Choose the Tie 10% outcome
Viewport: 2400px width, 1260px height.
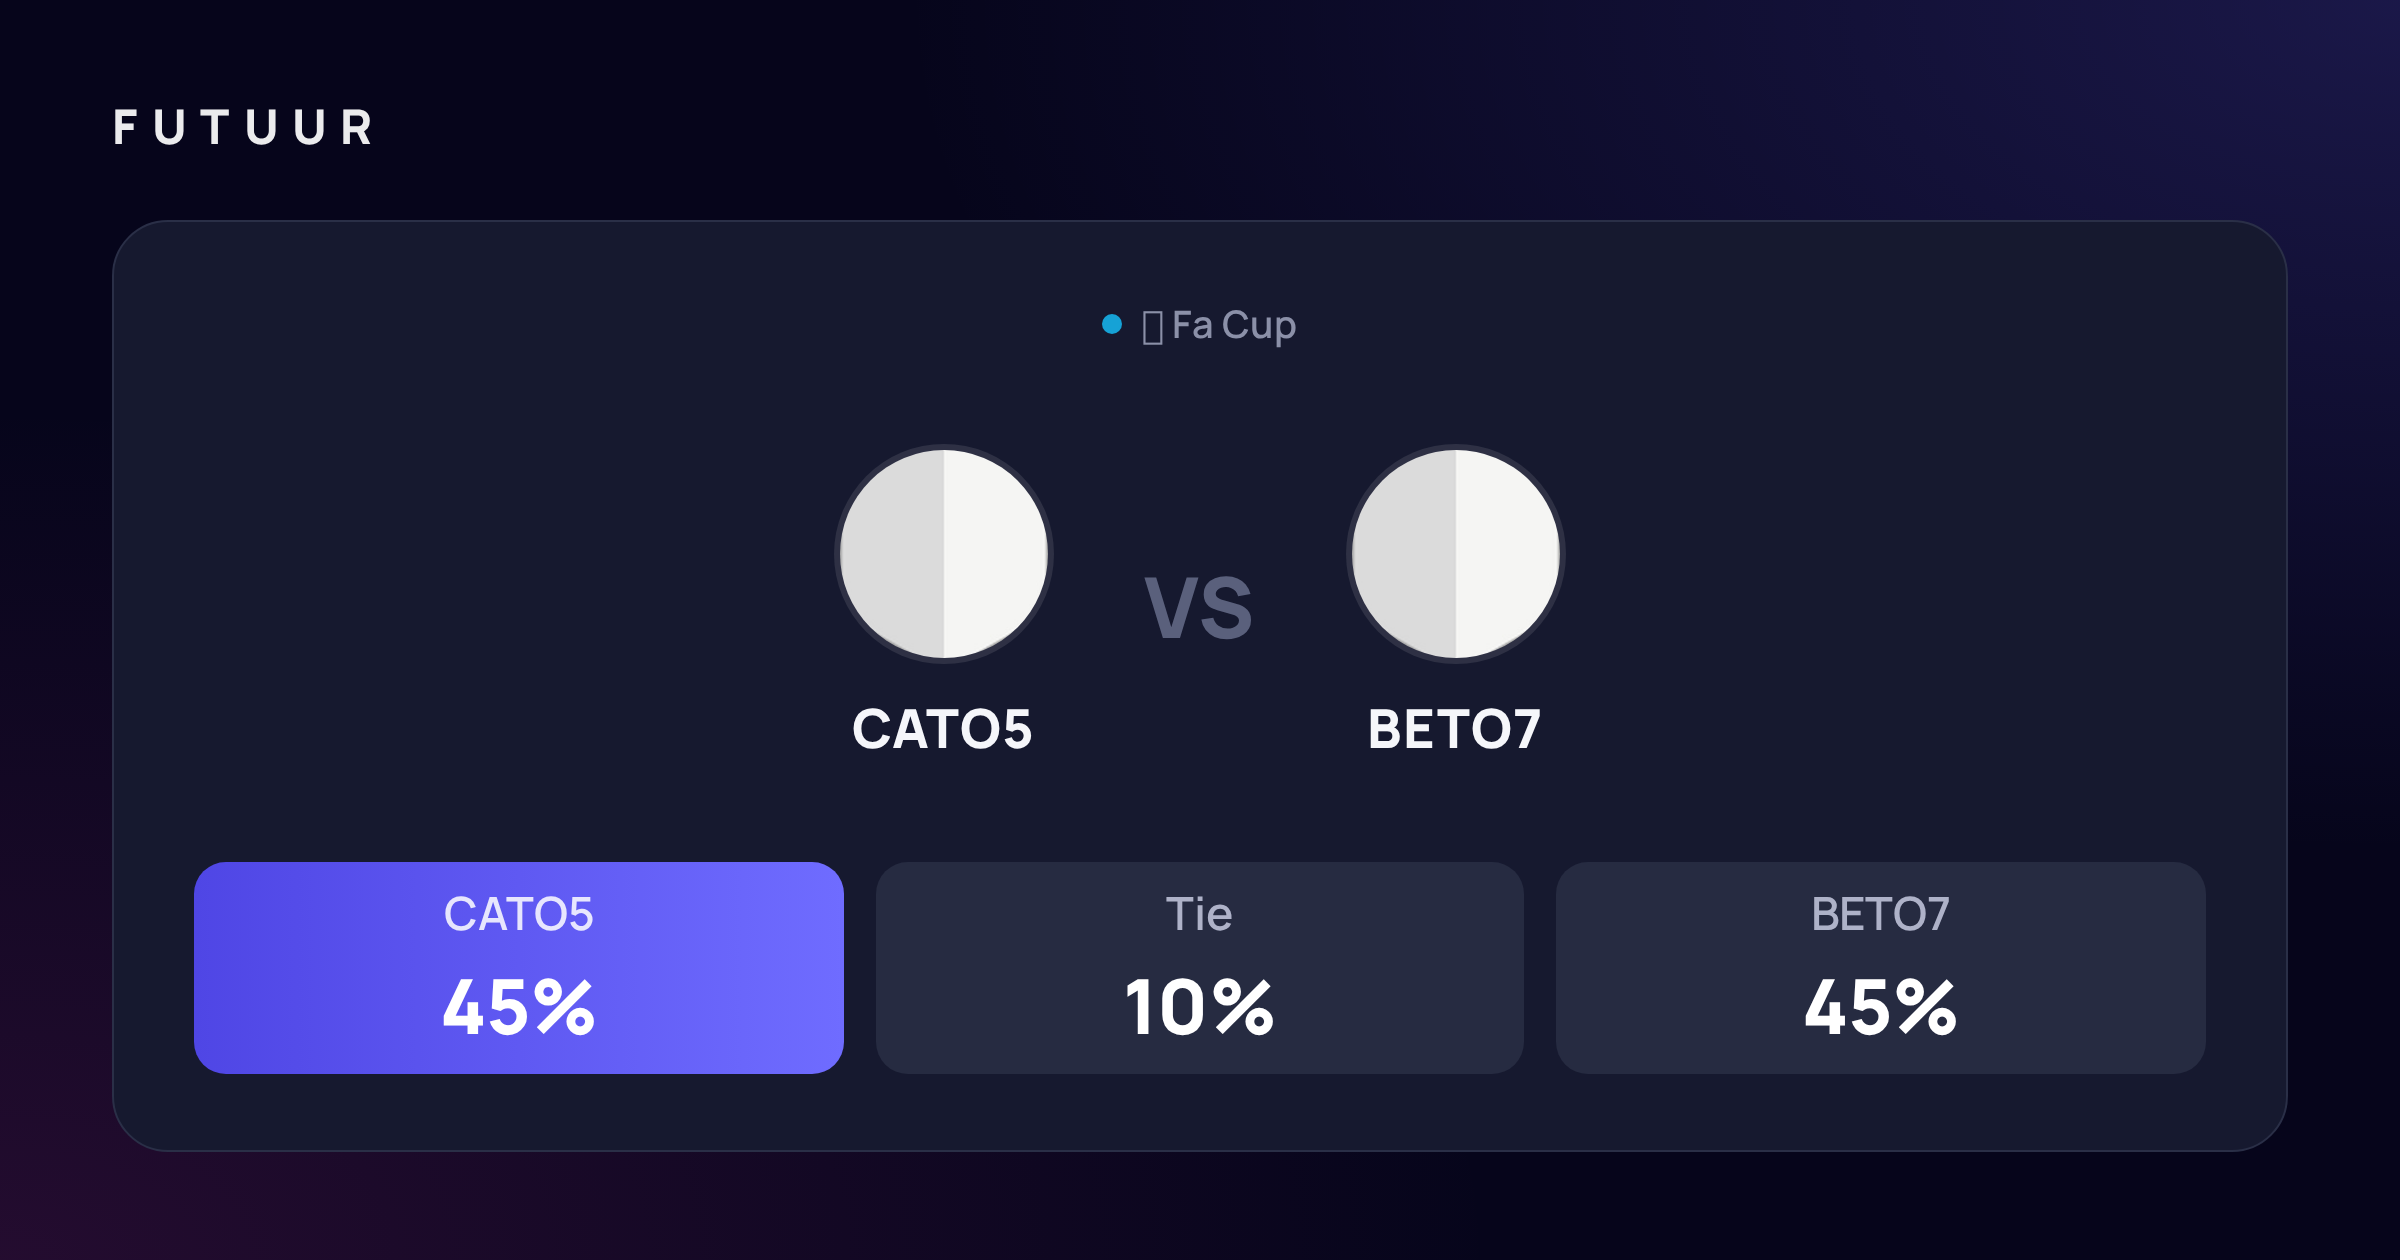point(1200,968)
